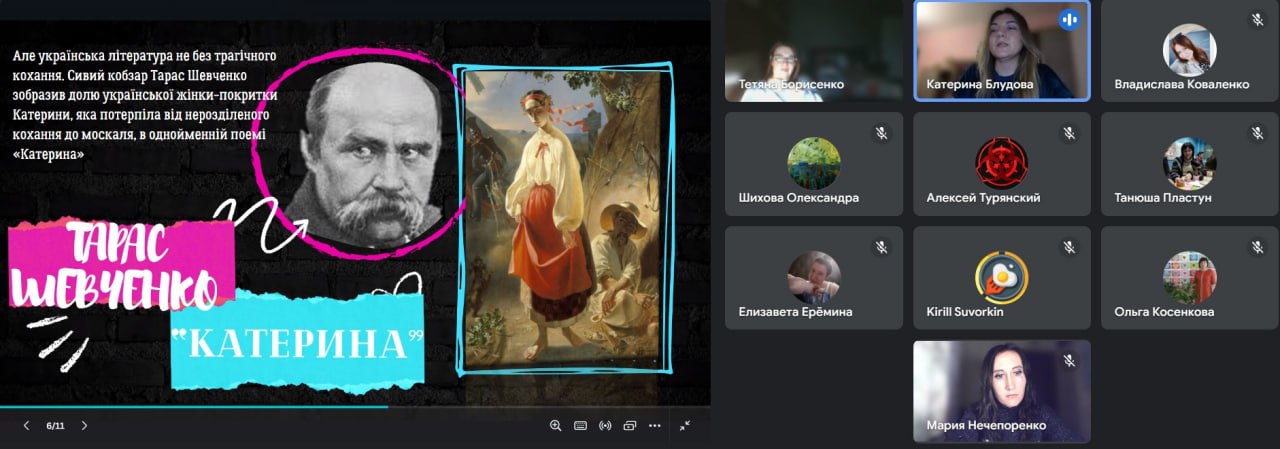Viewport: 1280px width, 449px height.
Task: Open the three-dot more options menu
Action: tap(654, 425)
